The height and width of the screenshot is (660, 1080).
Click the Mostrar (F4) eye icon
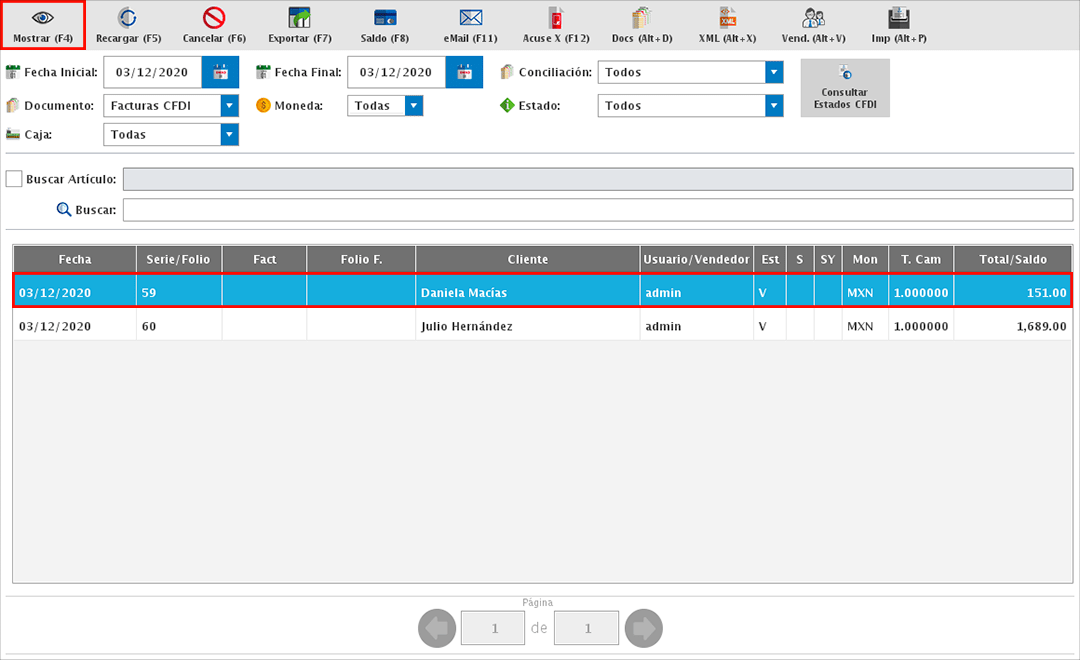(43, 18)
